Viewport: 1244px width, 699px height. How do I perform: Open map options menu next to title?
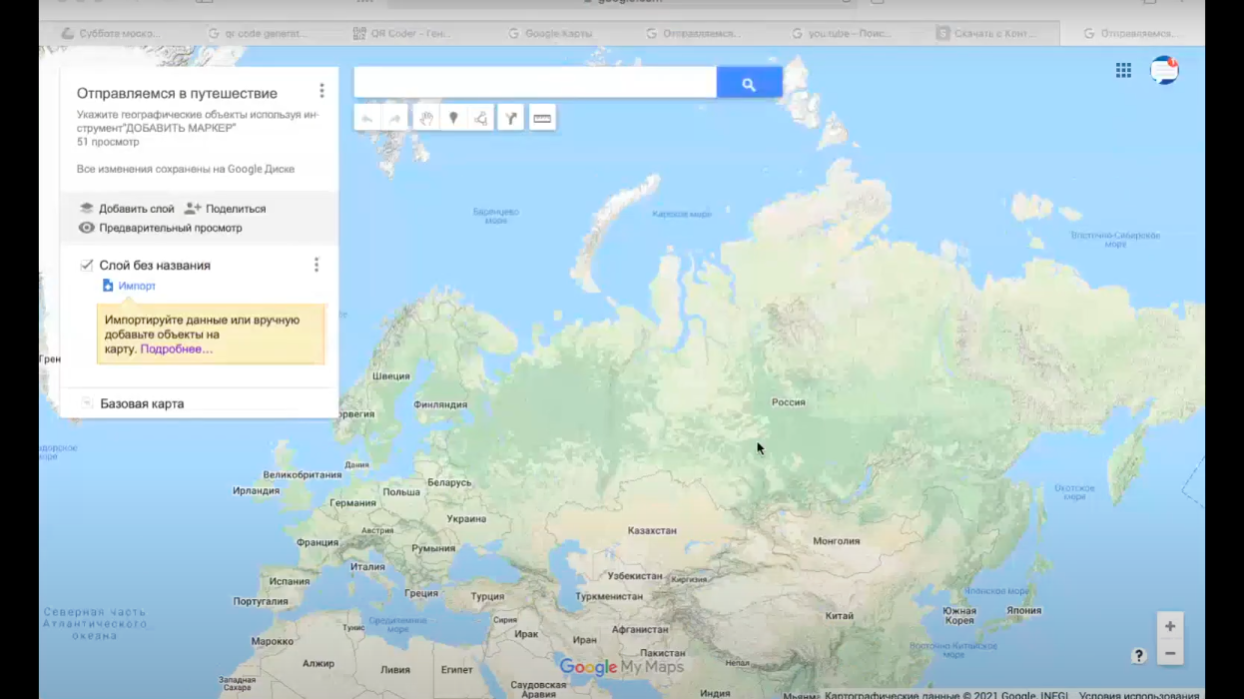point(321,91)
